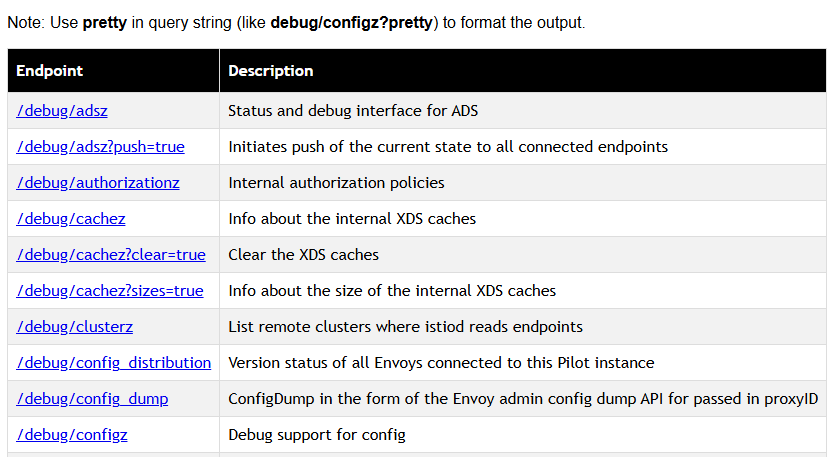Viewport: 829px width, 457px height.
Task: Click the 'Clear the XDS caches' description
Action: coord(304,255)
